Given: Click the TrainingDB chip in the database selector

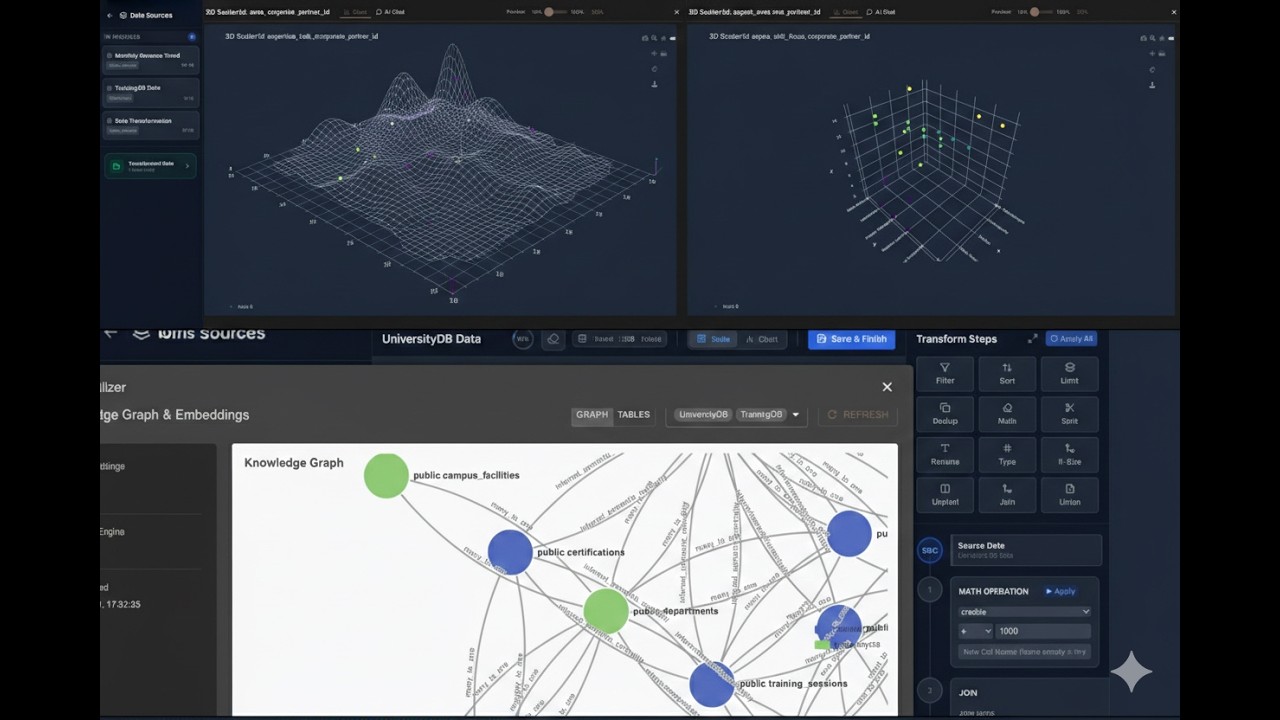Looking at the screenshot, I should click(761, 414).
